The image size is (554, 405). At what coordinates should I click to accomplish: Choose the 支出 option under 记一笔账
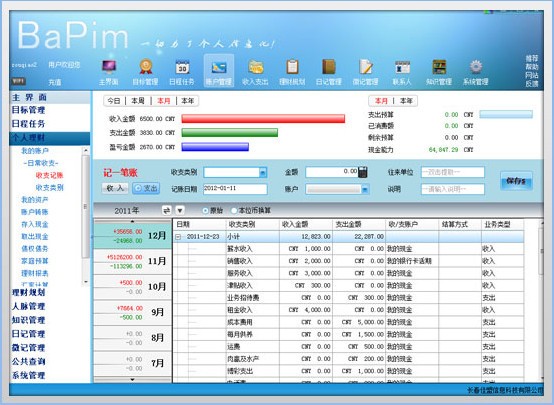click(x=146, y=188)
